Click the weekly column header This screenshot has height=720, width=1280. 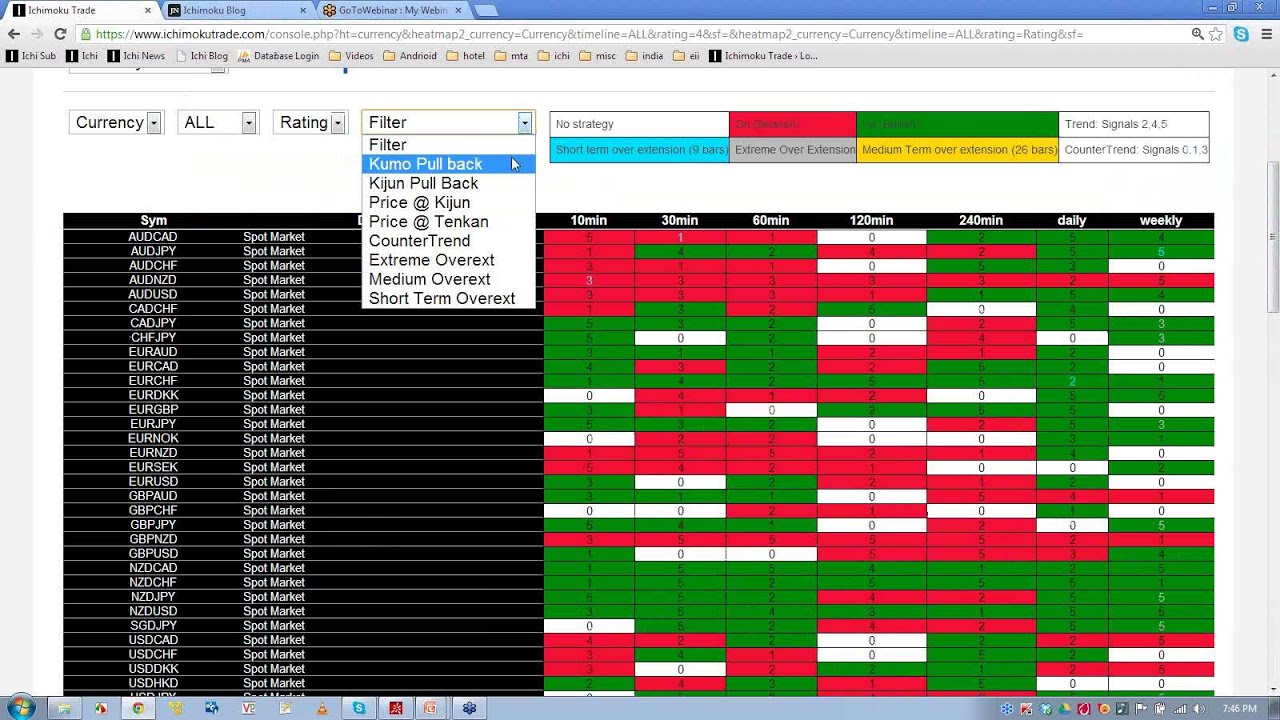(x=1161, y=220)
